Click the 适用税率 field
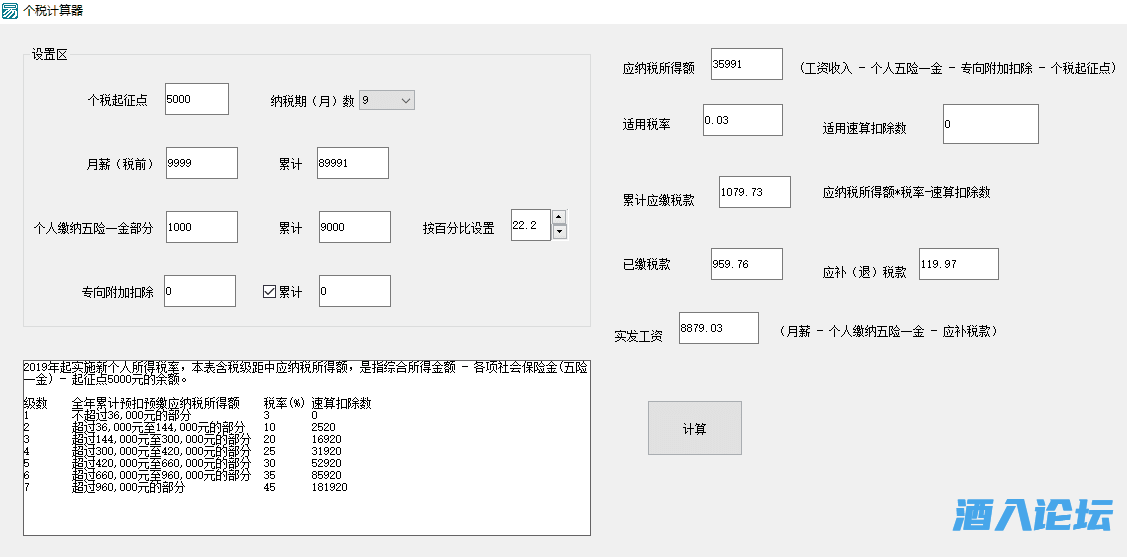 pos(742,120)
